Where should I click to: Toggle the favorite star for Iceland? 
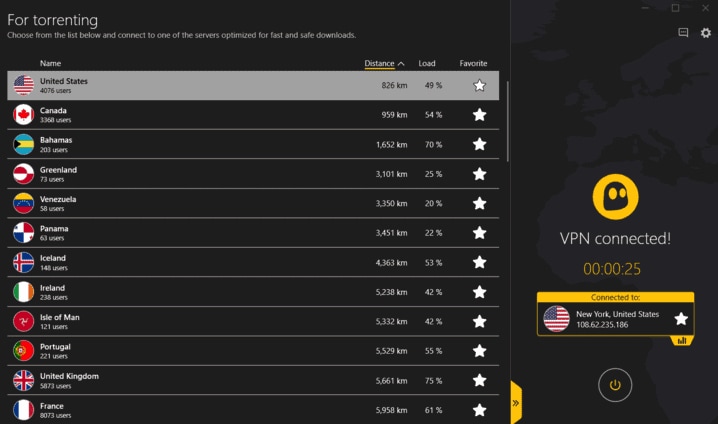click(479, 262)
